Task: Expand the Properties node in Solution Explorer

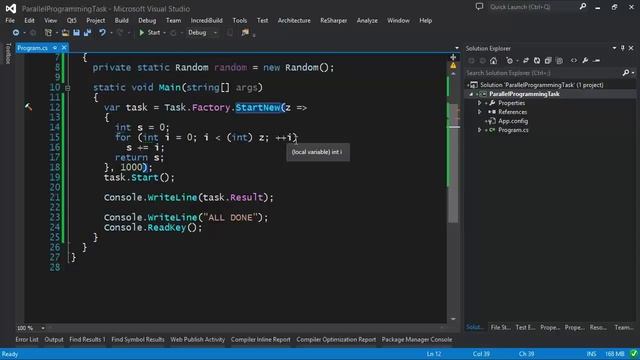Action: (480, 103)
